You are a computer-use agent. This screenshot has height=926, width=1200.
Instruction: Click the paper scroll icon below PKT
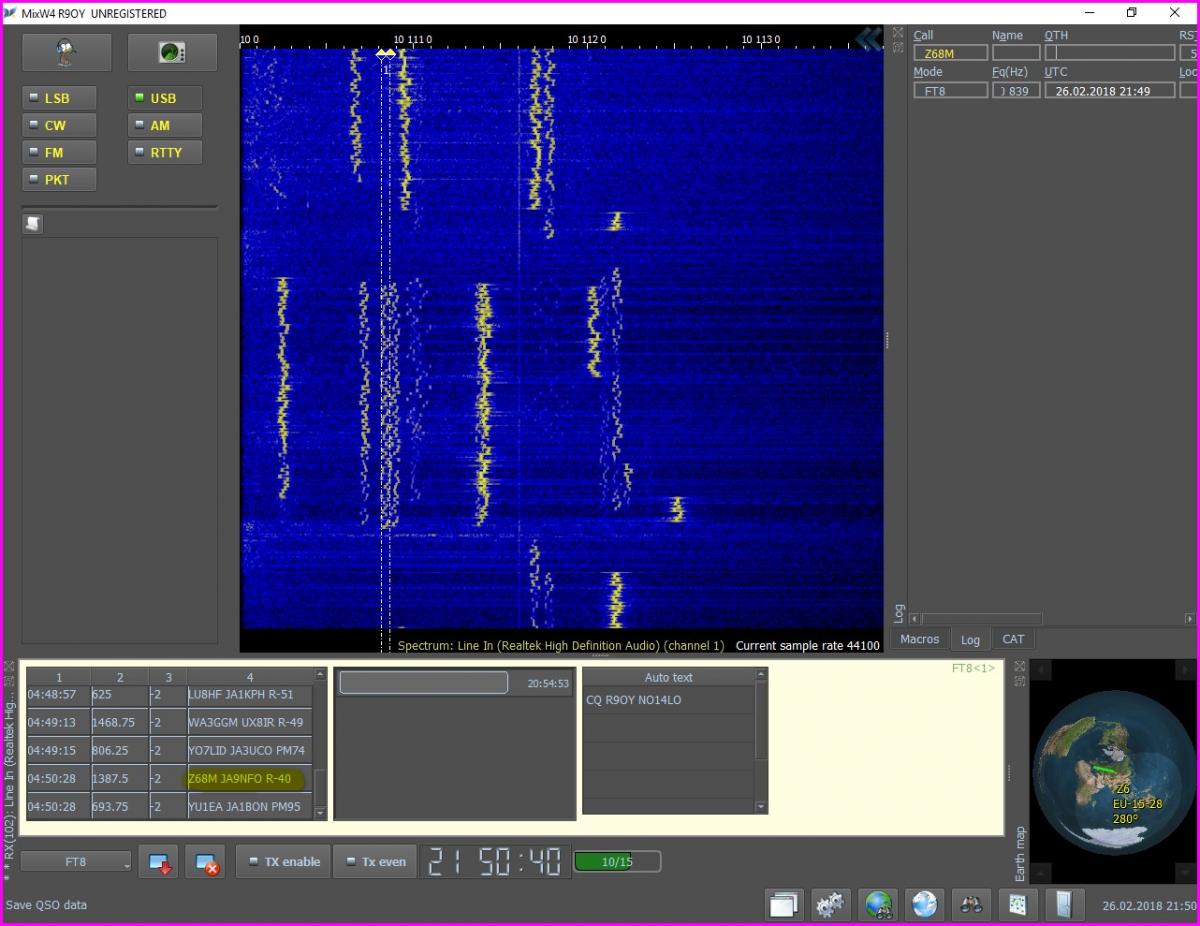(x=33, y=224)
